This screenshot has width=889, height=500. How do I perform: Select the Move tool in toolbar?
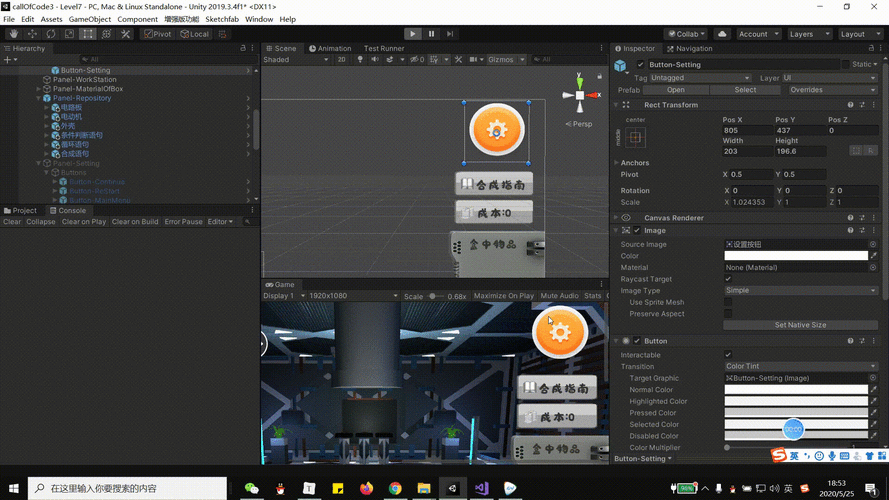(32, 34)
